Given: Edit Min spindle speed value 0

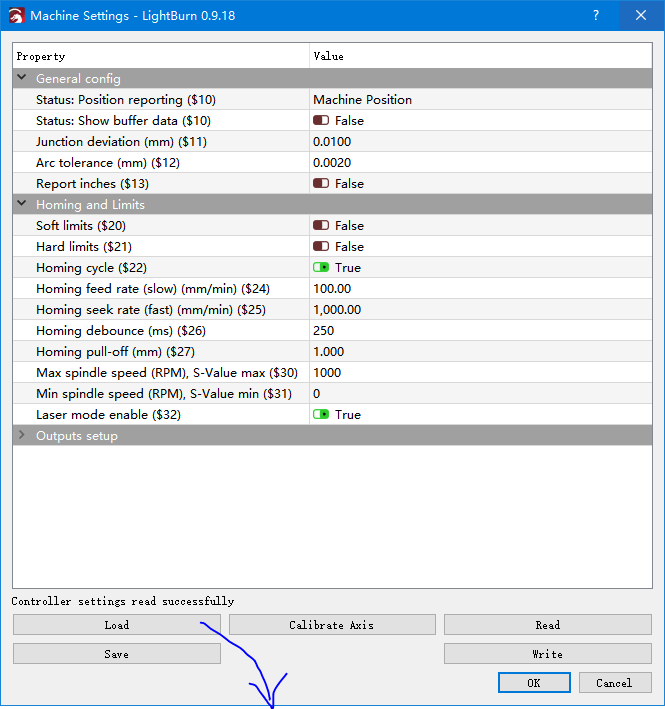Looking at the screenshot, I should (x=316, y=394).
